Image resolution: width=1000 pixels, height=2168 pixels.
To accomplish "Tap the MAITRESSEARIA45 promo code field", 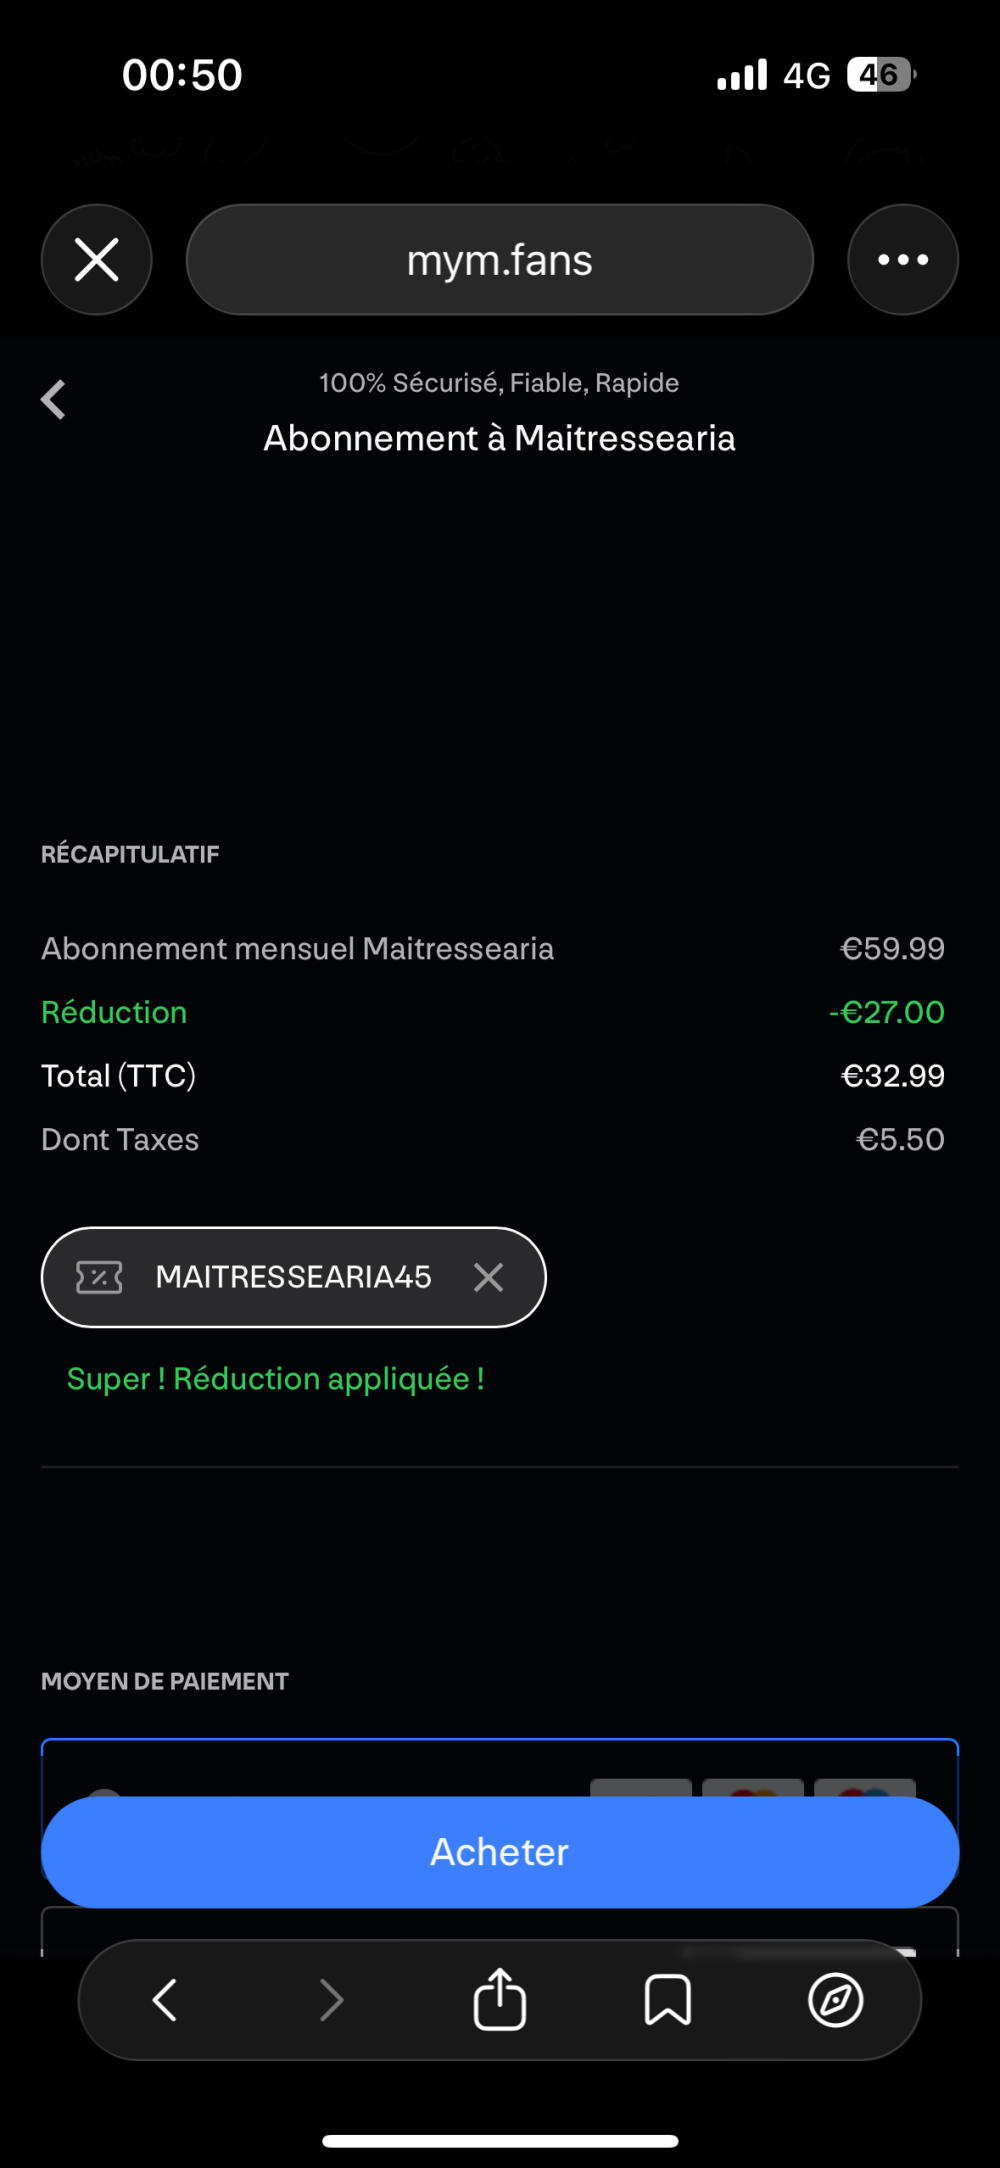I will (x=293, y=1277).
